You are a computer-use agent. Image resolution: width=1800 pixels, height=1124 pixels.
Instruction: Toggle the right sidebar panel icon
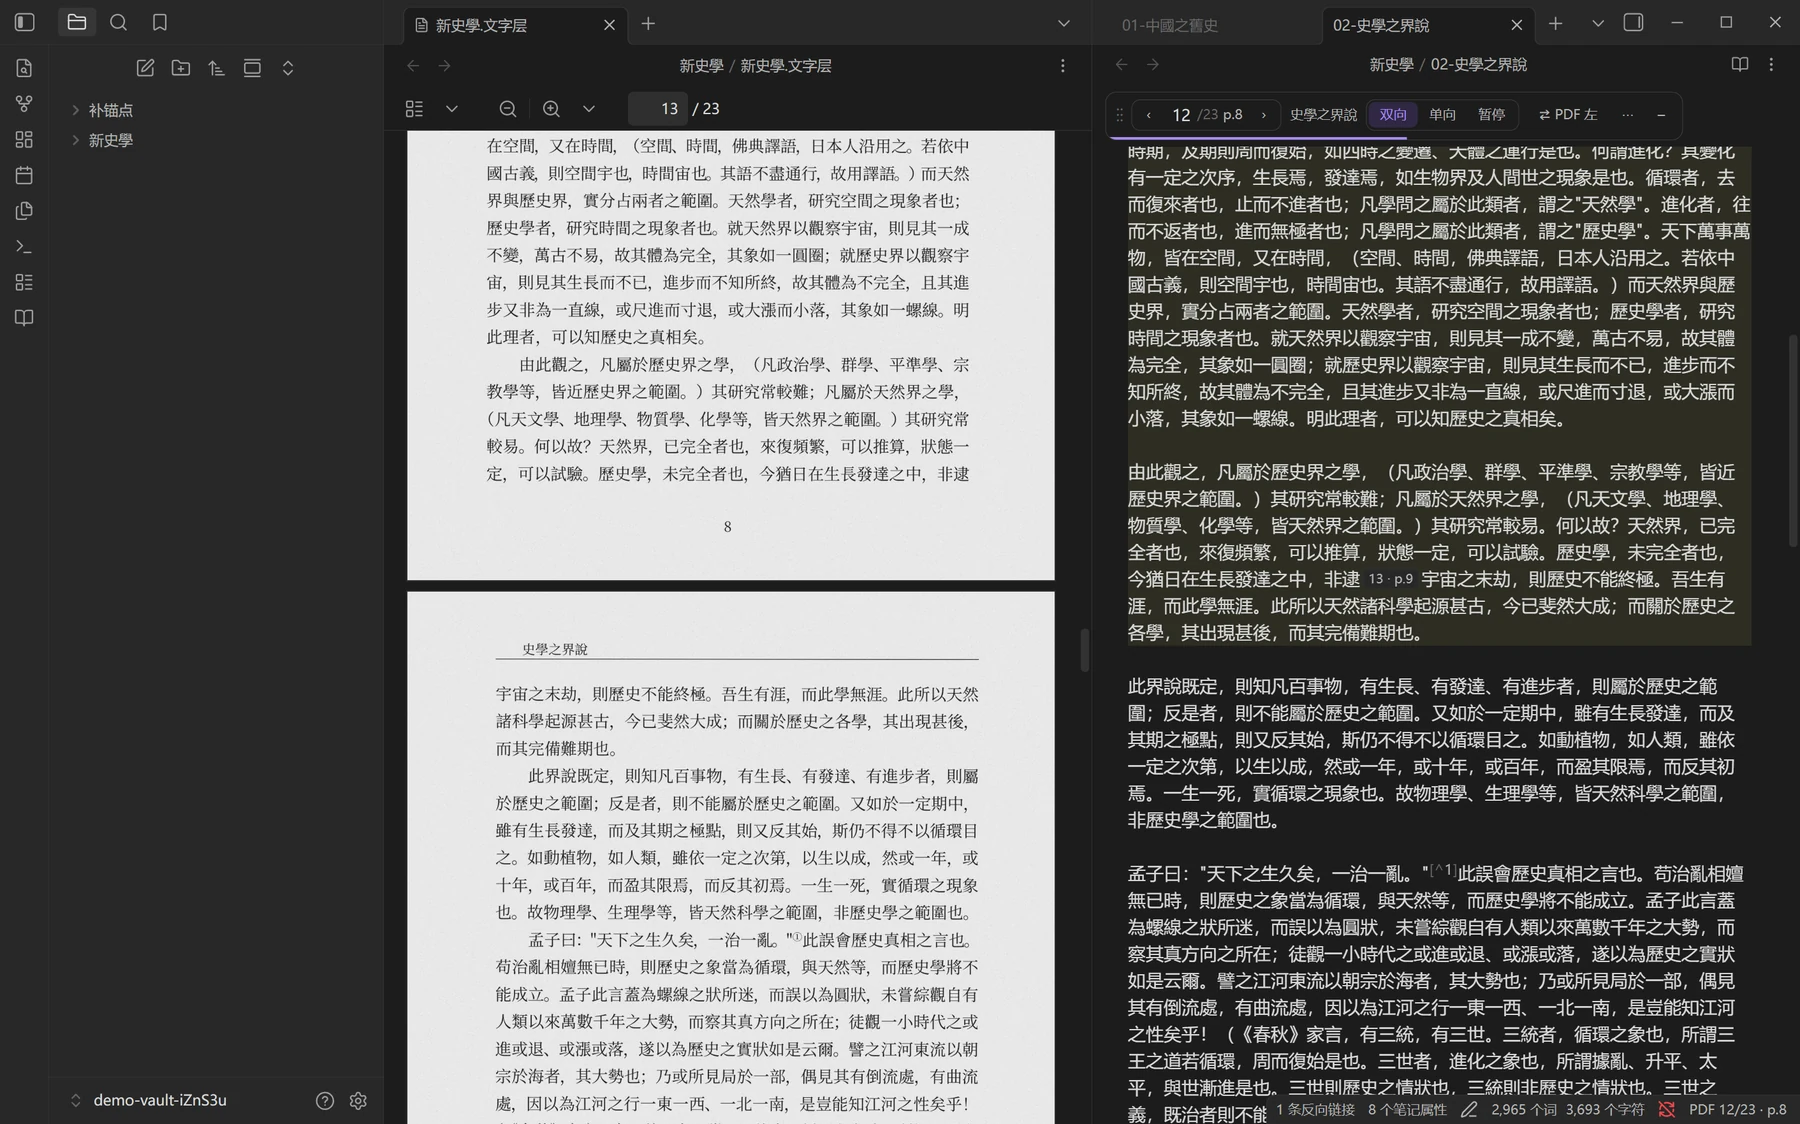(1633, 22)
